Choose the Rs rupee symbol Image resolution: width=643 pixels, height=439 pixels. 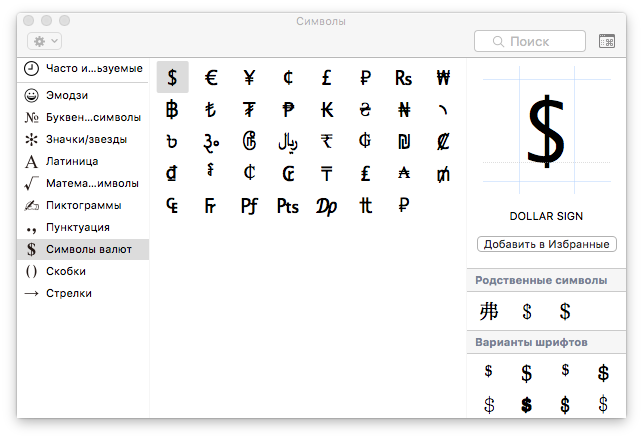[404, 78]
